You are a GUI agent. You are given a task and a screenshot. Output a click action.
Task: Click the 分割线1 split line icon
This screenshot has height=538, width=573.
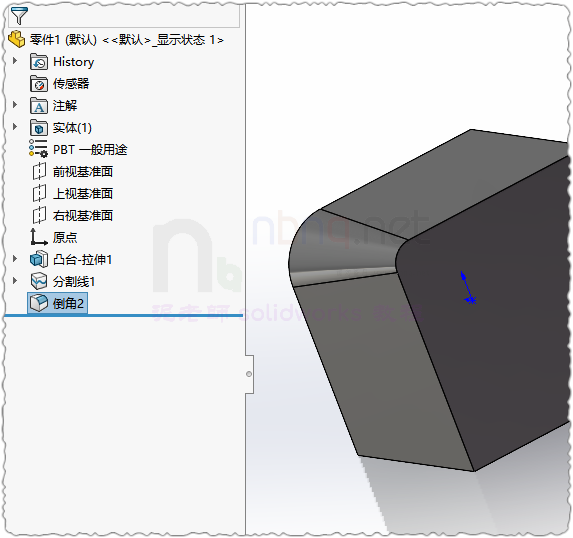pyautogui.click(x=39, y=281)
